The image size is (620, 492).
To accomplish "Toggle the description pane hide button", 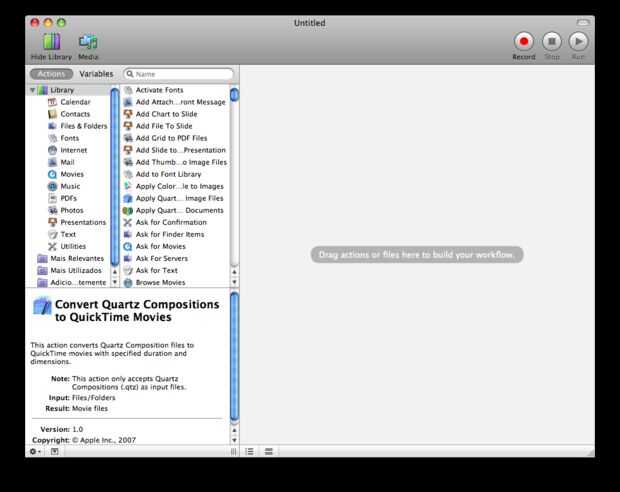I will pyautogui.click(x=55, y=451).
